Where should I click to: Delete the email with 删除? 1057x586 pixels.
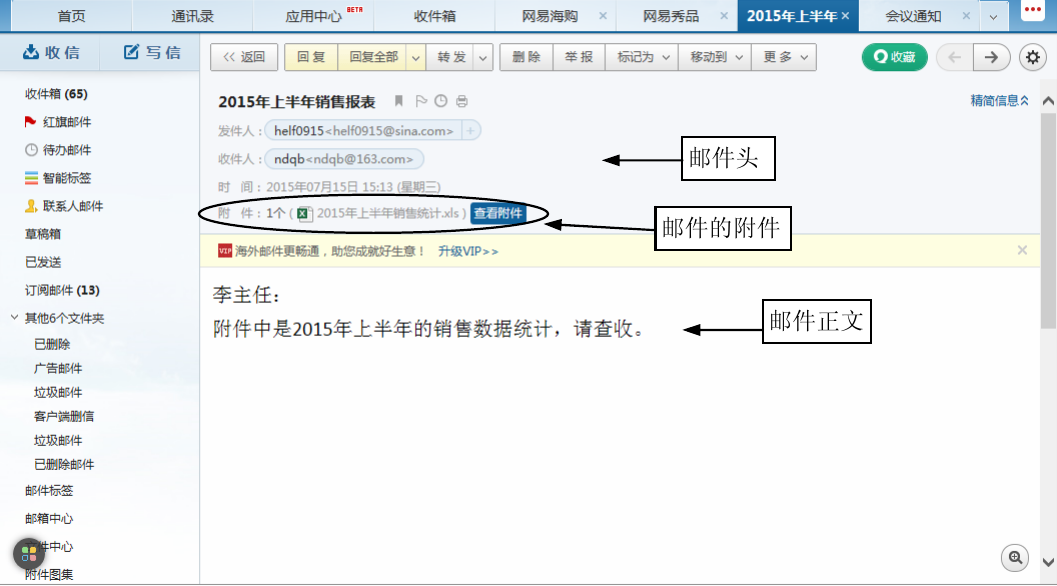click(526, 57)
